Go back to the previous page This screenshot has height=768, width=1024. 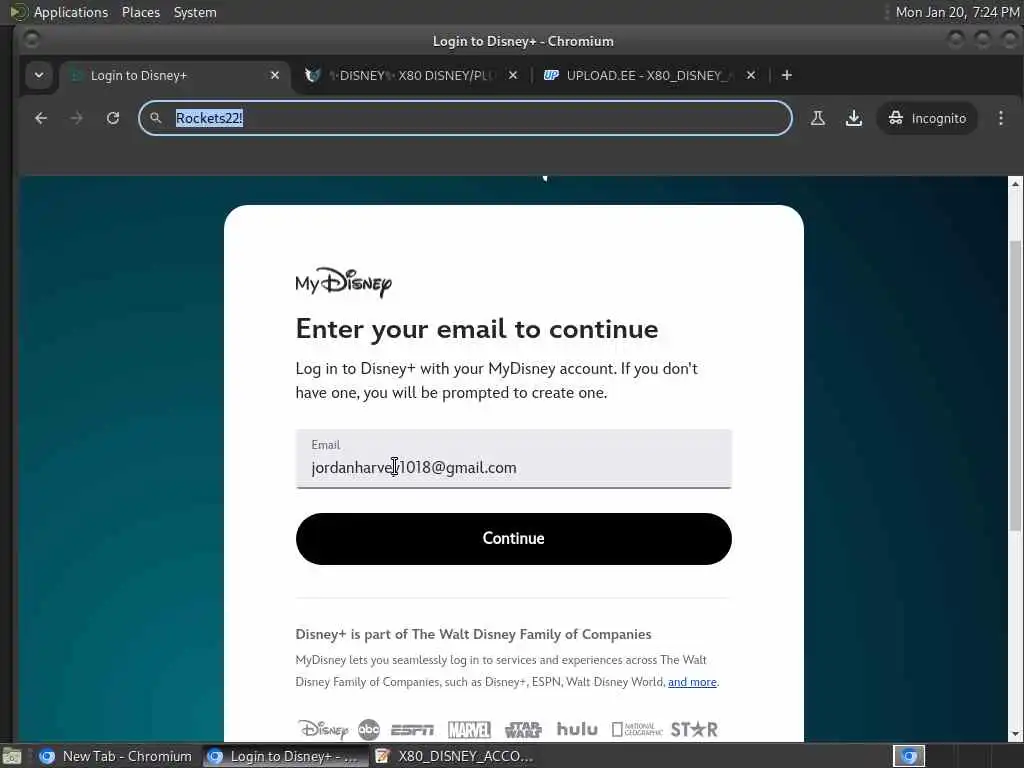(x=40, y=118)
